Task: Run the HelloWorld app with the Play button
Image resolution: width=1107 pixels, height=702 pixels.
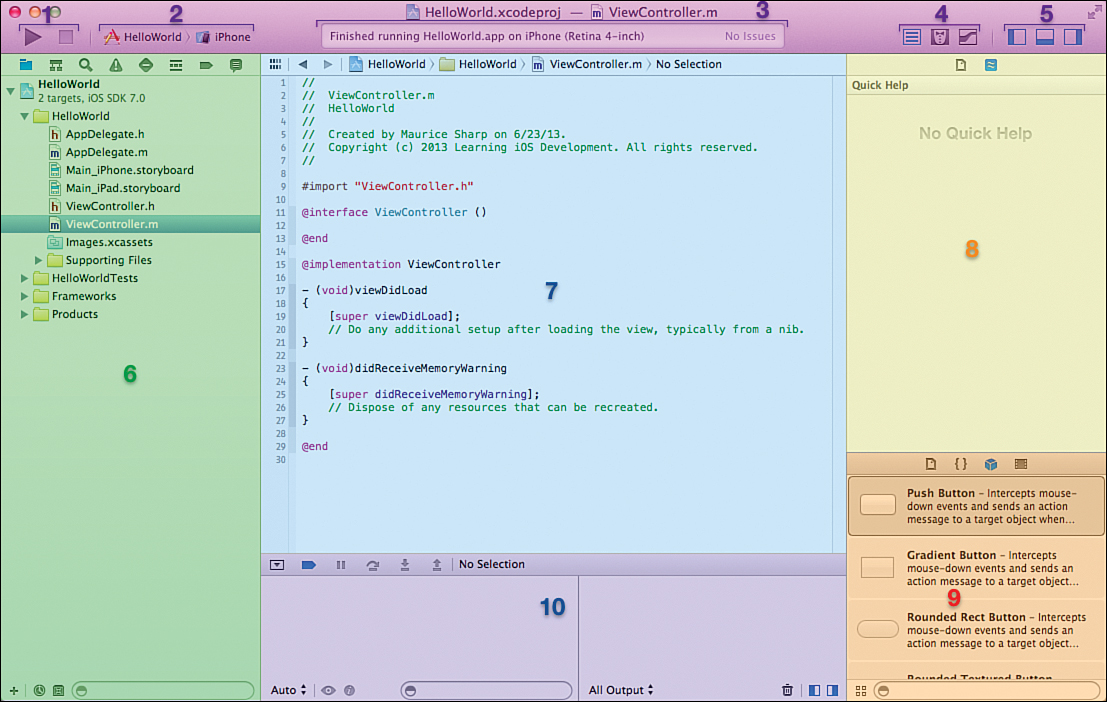Action: (x=32, y=37)
